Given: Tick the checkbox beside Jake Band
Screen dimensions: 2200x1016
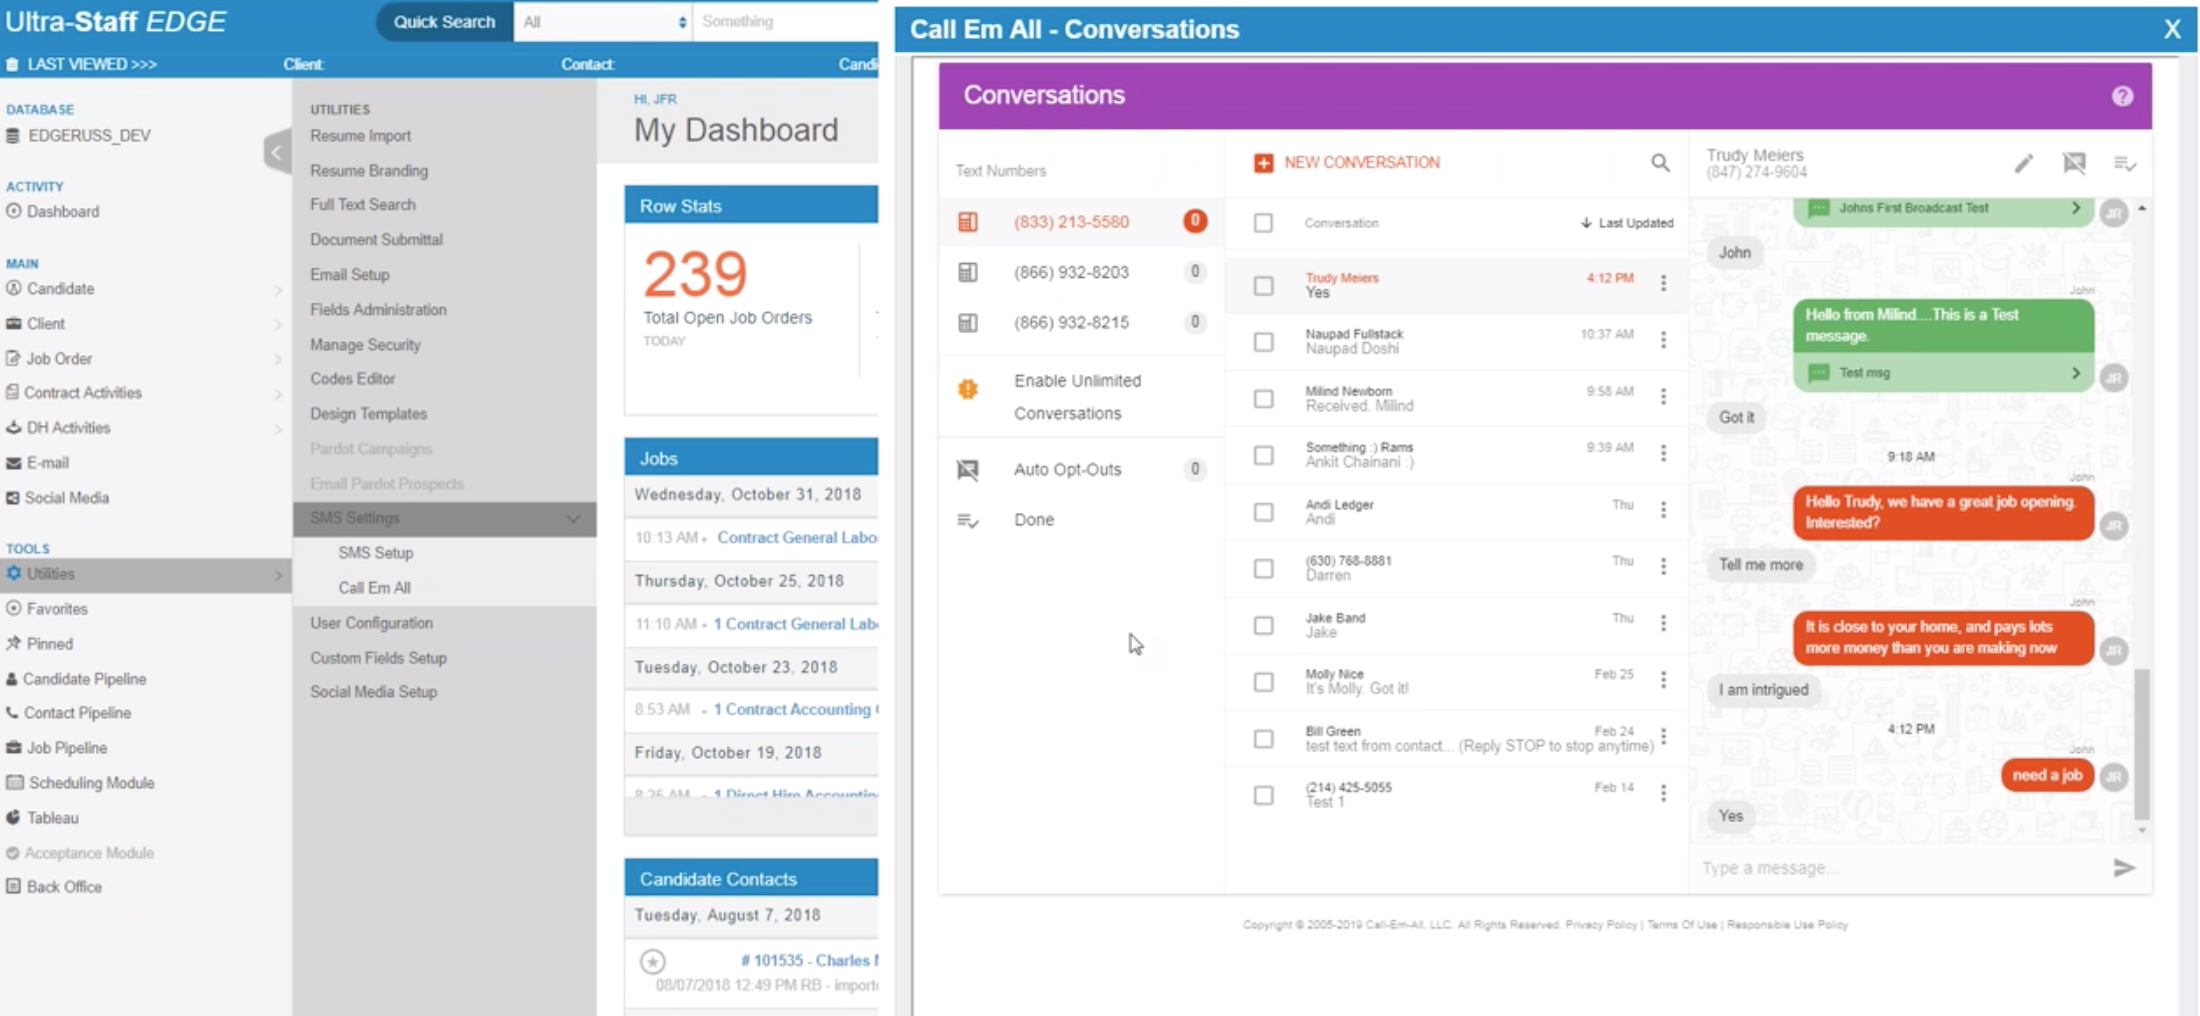Looking at the screenshot, I should [x=1263, y=625].
